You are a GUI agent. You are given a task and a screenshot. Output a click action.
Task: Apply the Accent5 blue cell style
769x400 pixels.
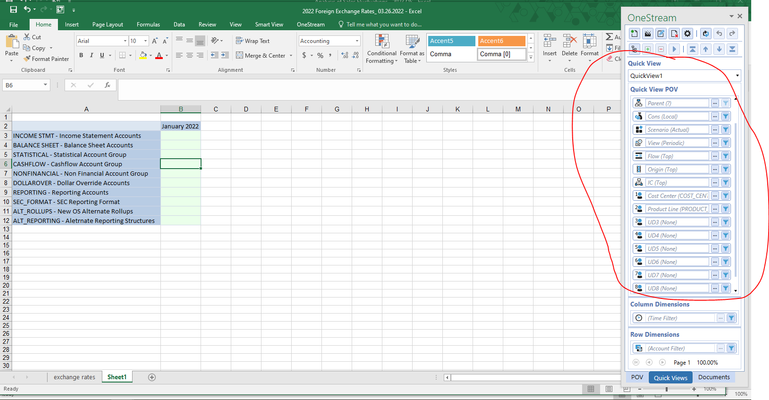click(x=451, y=41)
